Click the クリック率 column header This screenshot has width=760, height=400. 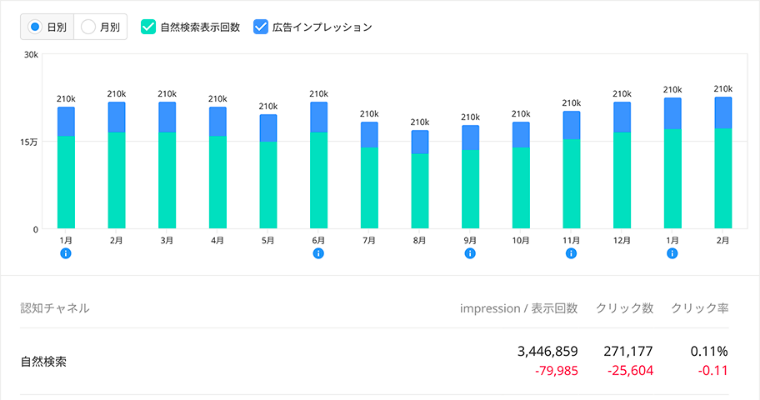point(699,308)
